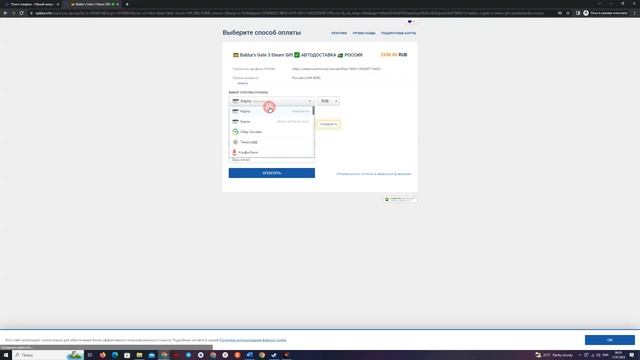Open the Mail app from the taskbar

pyautogui.click(x=151, y=355)
